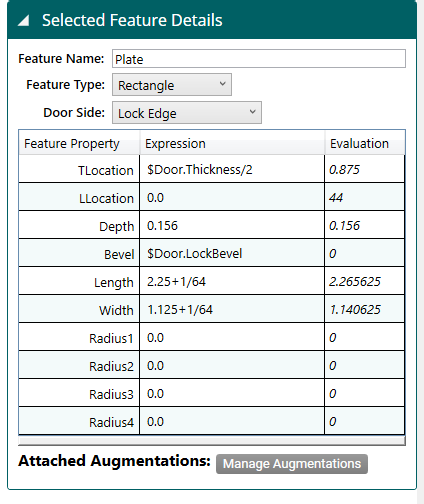Click the TLocation property label
The image size is (424, 504).
coord(106,171)
